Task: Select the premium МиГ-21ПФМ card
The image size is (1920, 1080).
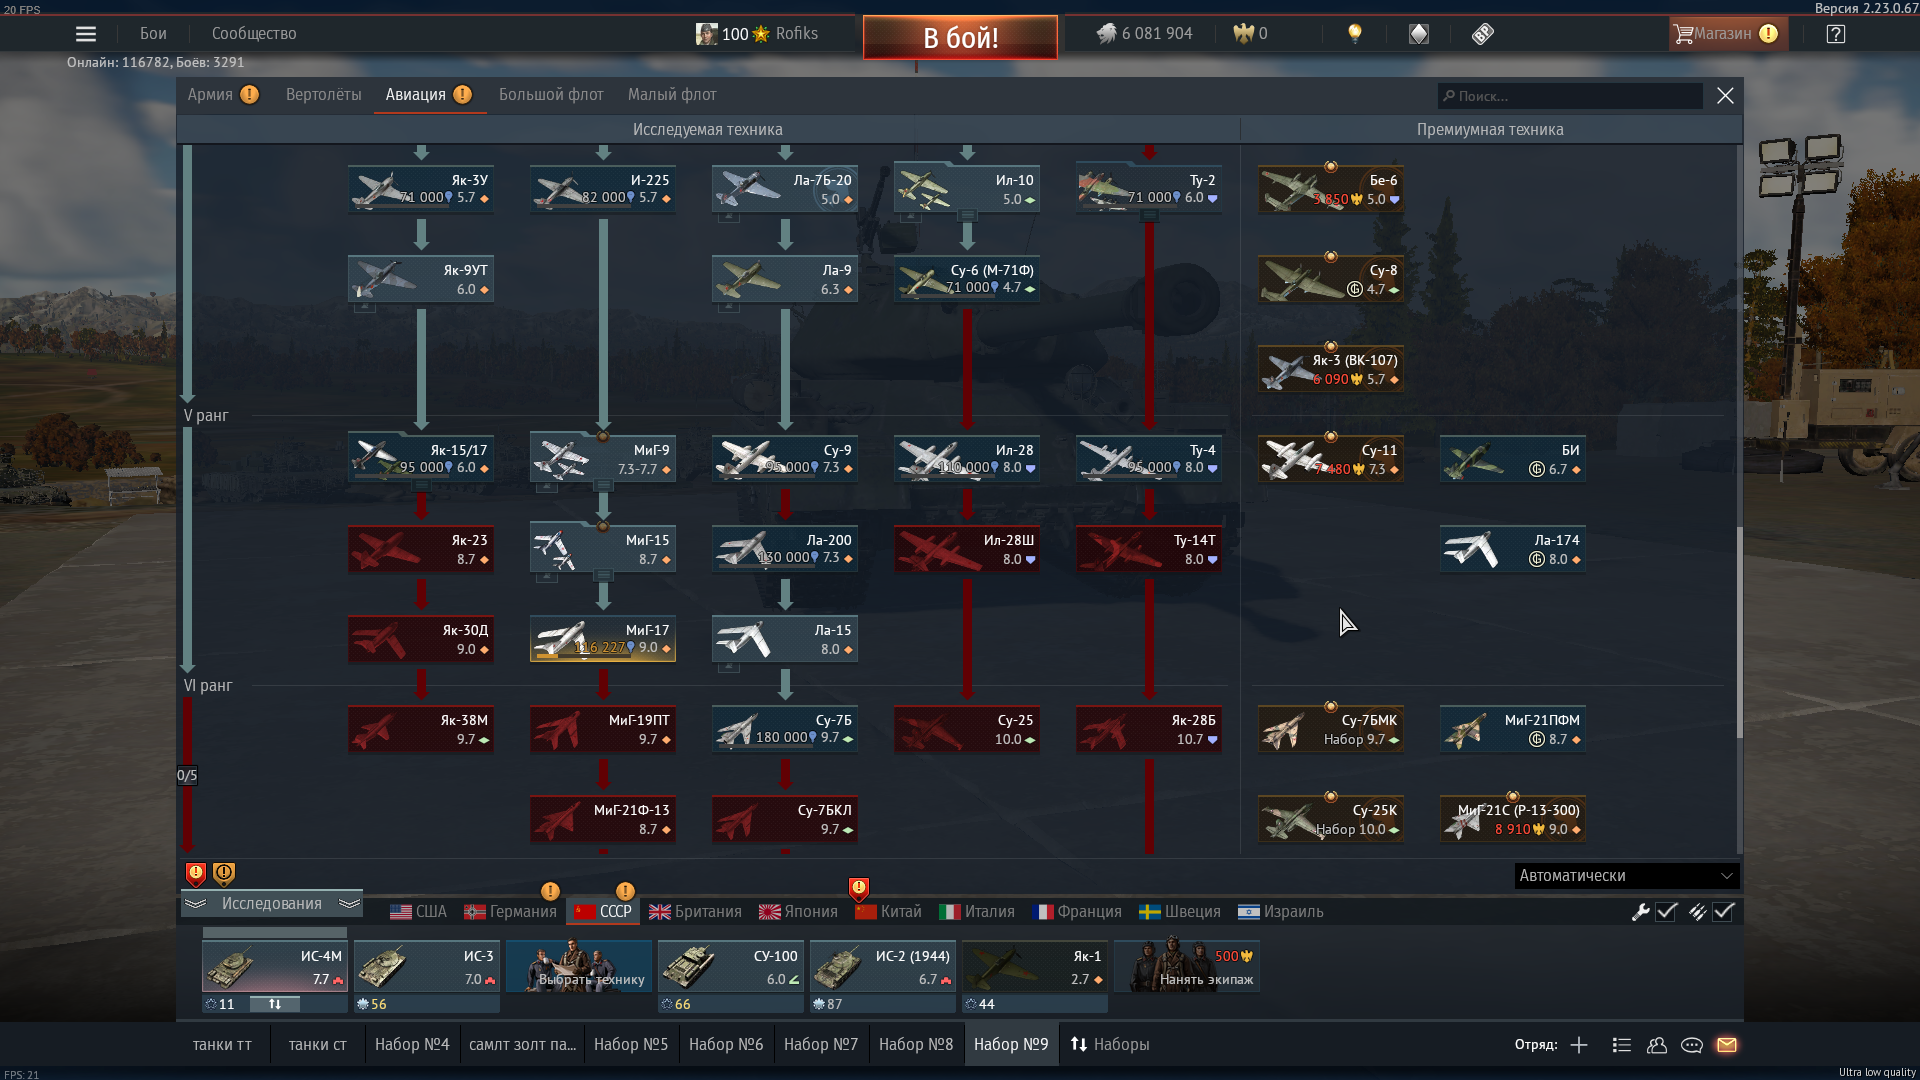Action: coord(1513,729)
